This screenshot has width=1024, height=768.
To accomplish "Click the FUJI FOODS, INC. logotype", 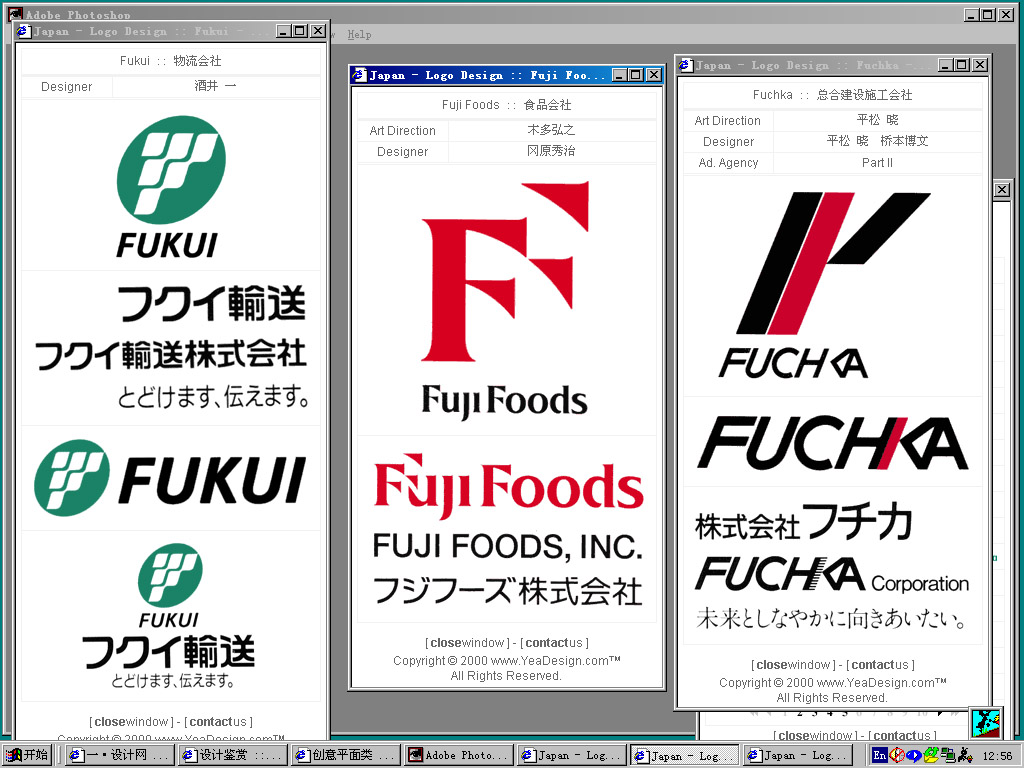I will [x=507, y=547].
